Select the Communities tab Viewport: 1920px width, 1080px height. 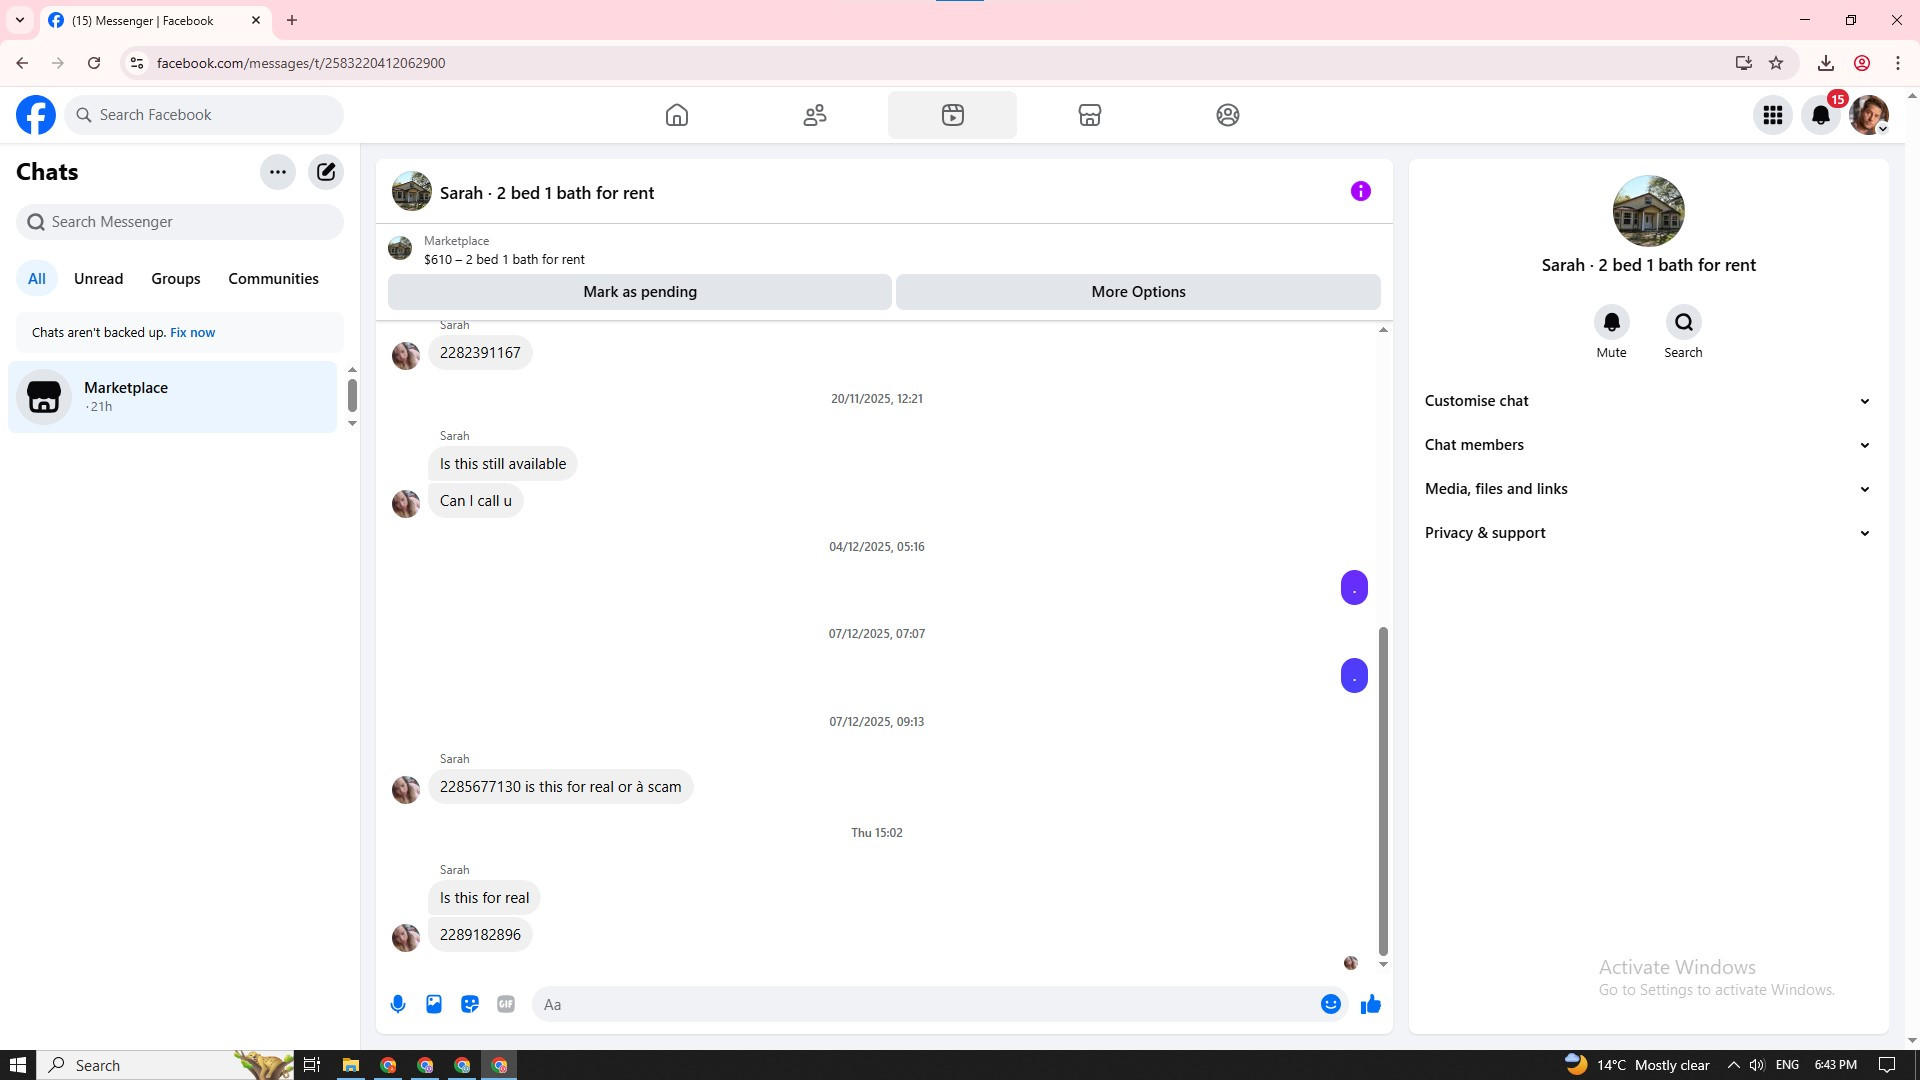tap(273, 279)
